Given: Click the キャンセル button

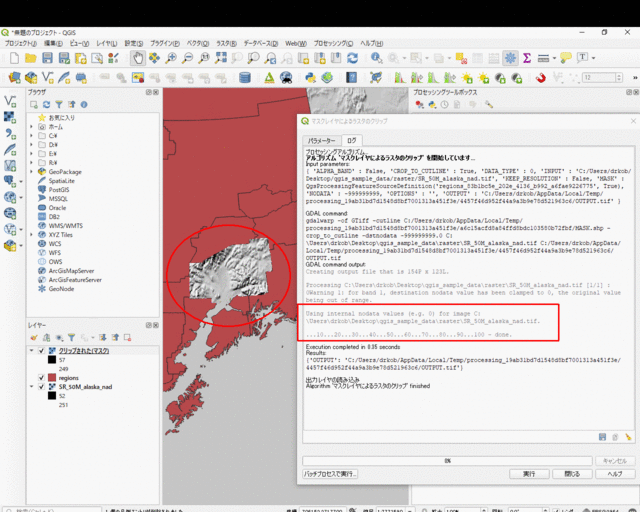Looking at the screenshot, I should click(x=615, y=461).
